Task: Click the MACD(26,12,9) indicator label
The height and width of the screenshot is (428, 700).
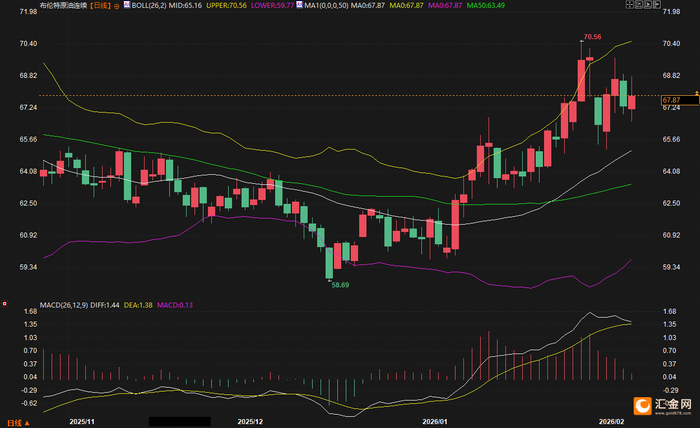Action: pyautogui.click(x=64, y=305)
